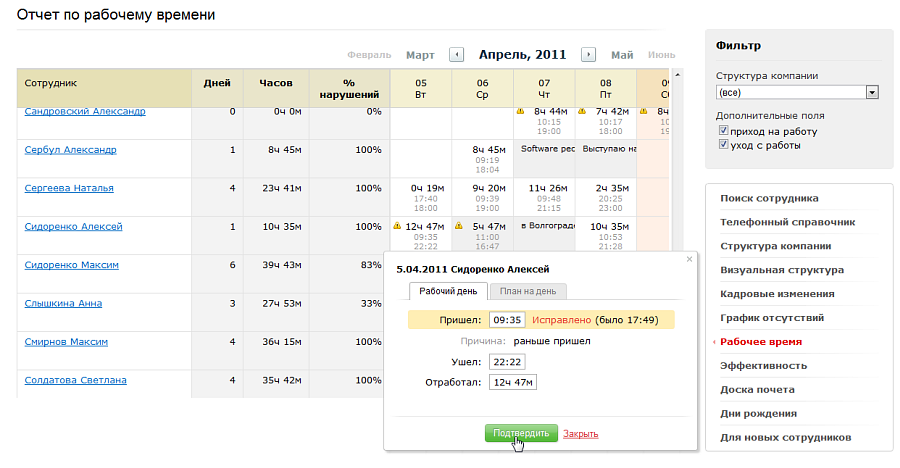The width and height of the screenshot is (900, 468).
Task: Open employee Слышкина Анна
Action: (x=63, y=304)
